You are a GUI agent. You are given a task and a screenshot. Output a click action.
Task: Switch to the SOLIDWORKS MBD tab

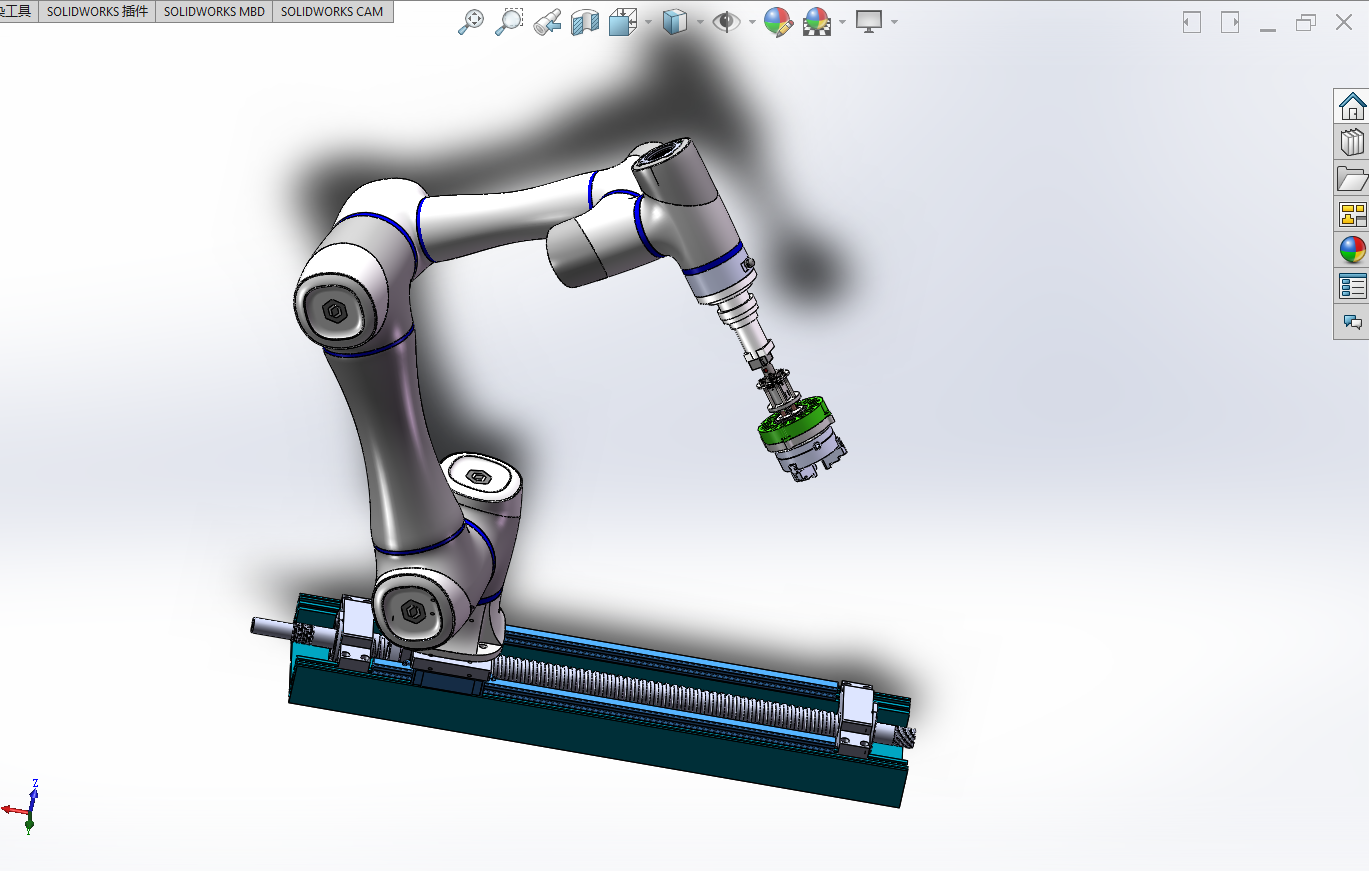coord(214,12)
